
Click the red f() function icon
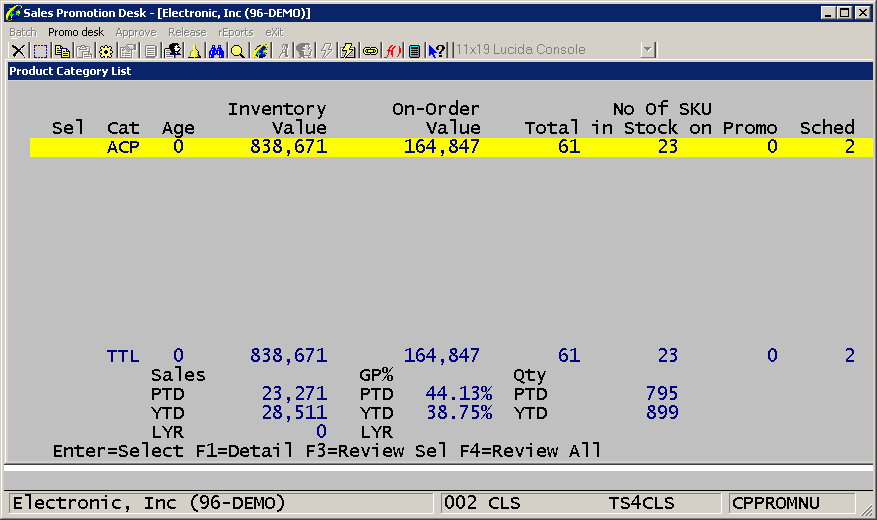[x=393, y=51]
